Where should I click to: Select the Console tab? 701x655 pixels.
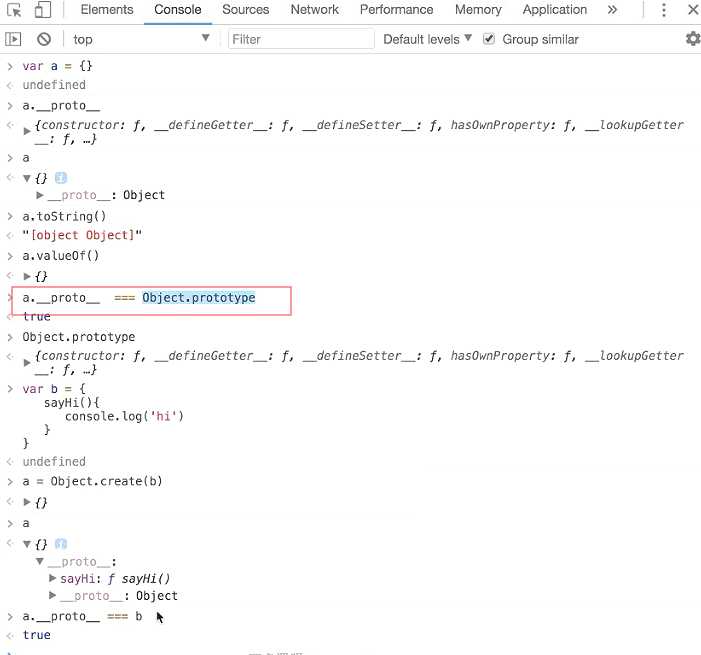coord(177,10)
